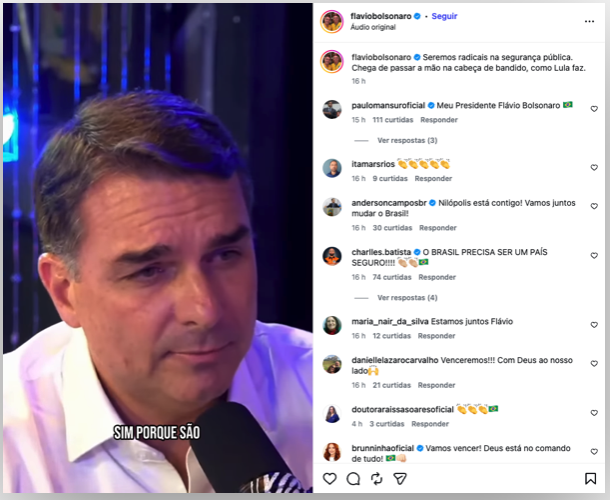
Task: Like charlles.batista's comment
Action: click(x=594, y=257)
